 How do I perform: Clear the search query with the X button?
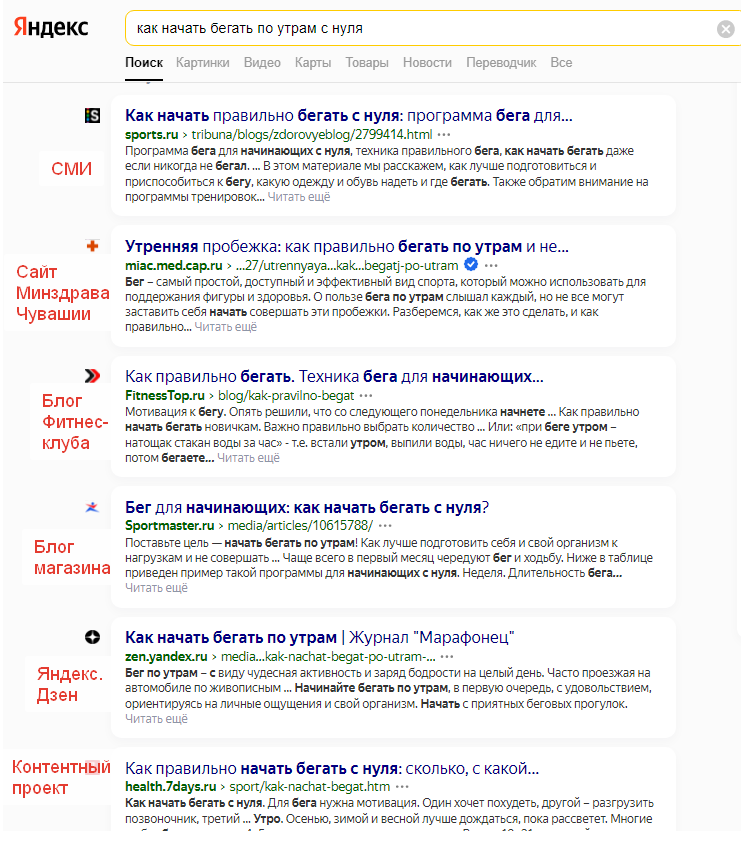click(x=725, y=28)
